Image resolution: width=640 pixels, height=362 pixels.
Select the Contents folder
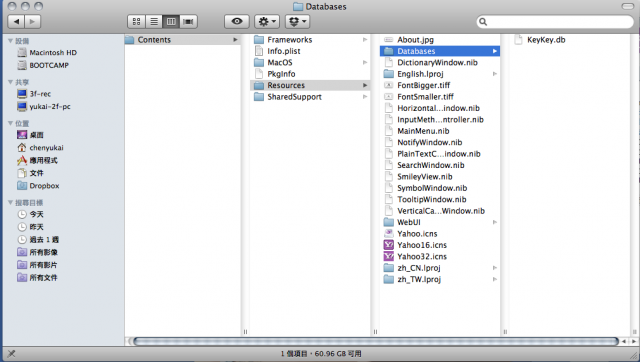pyautogui.click(x=182, y=40)
